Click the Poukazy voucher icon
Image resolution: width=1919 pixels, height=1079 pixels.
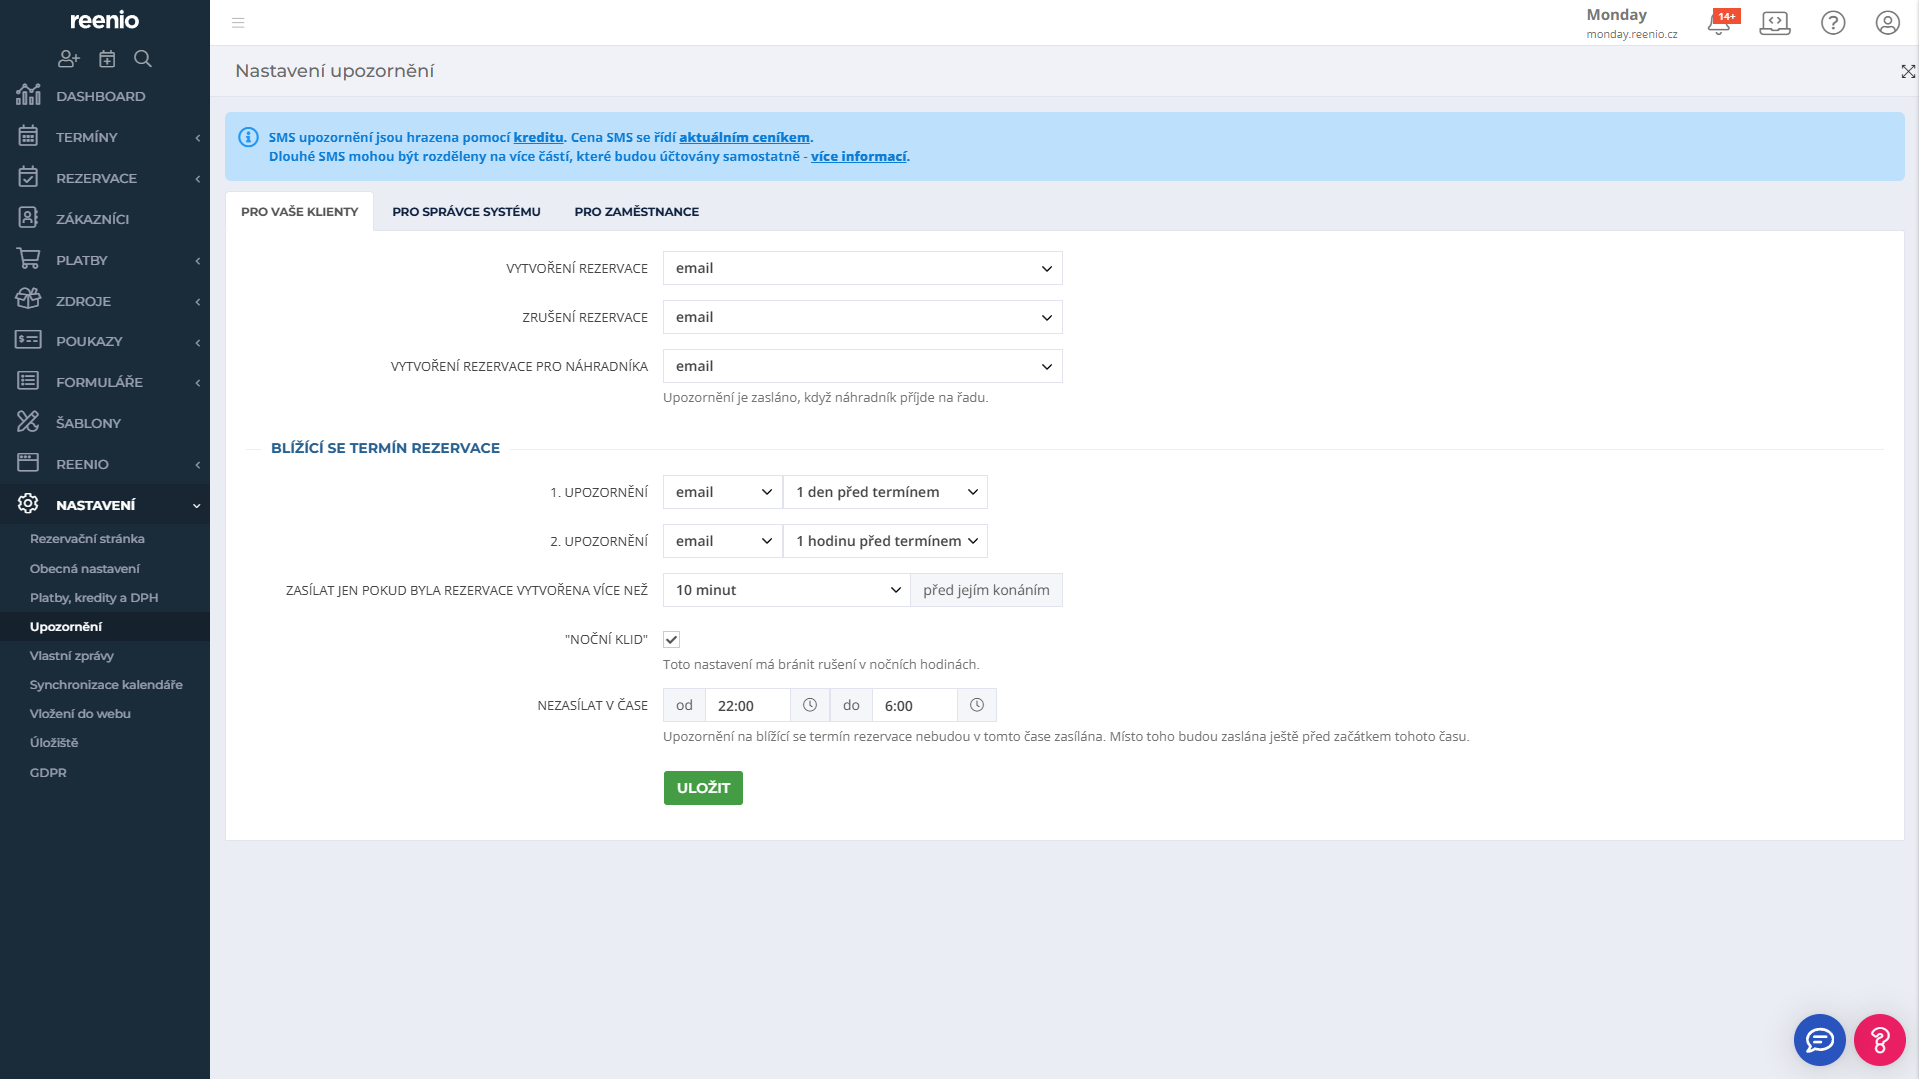tap(28, 340)
